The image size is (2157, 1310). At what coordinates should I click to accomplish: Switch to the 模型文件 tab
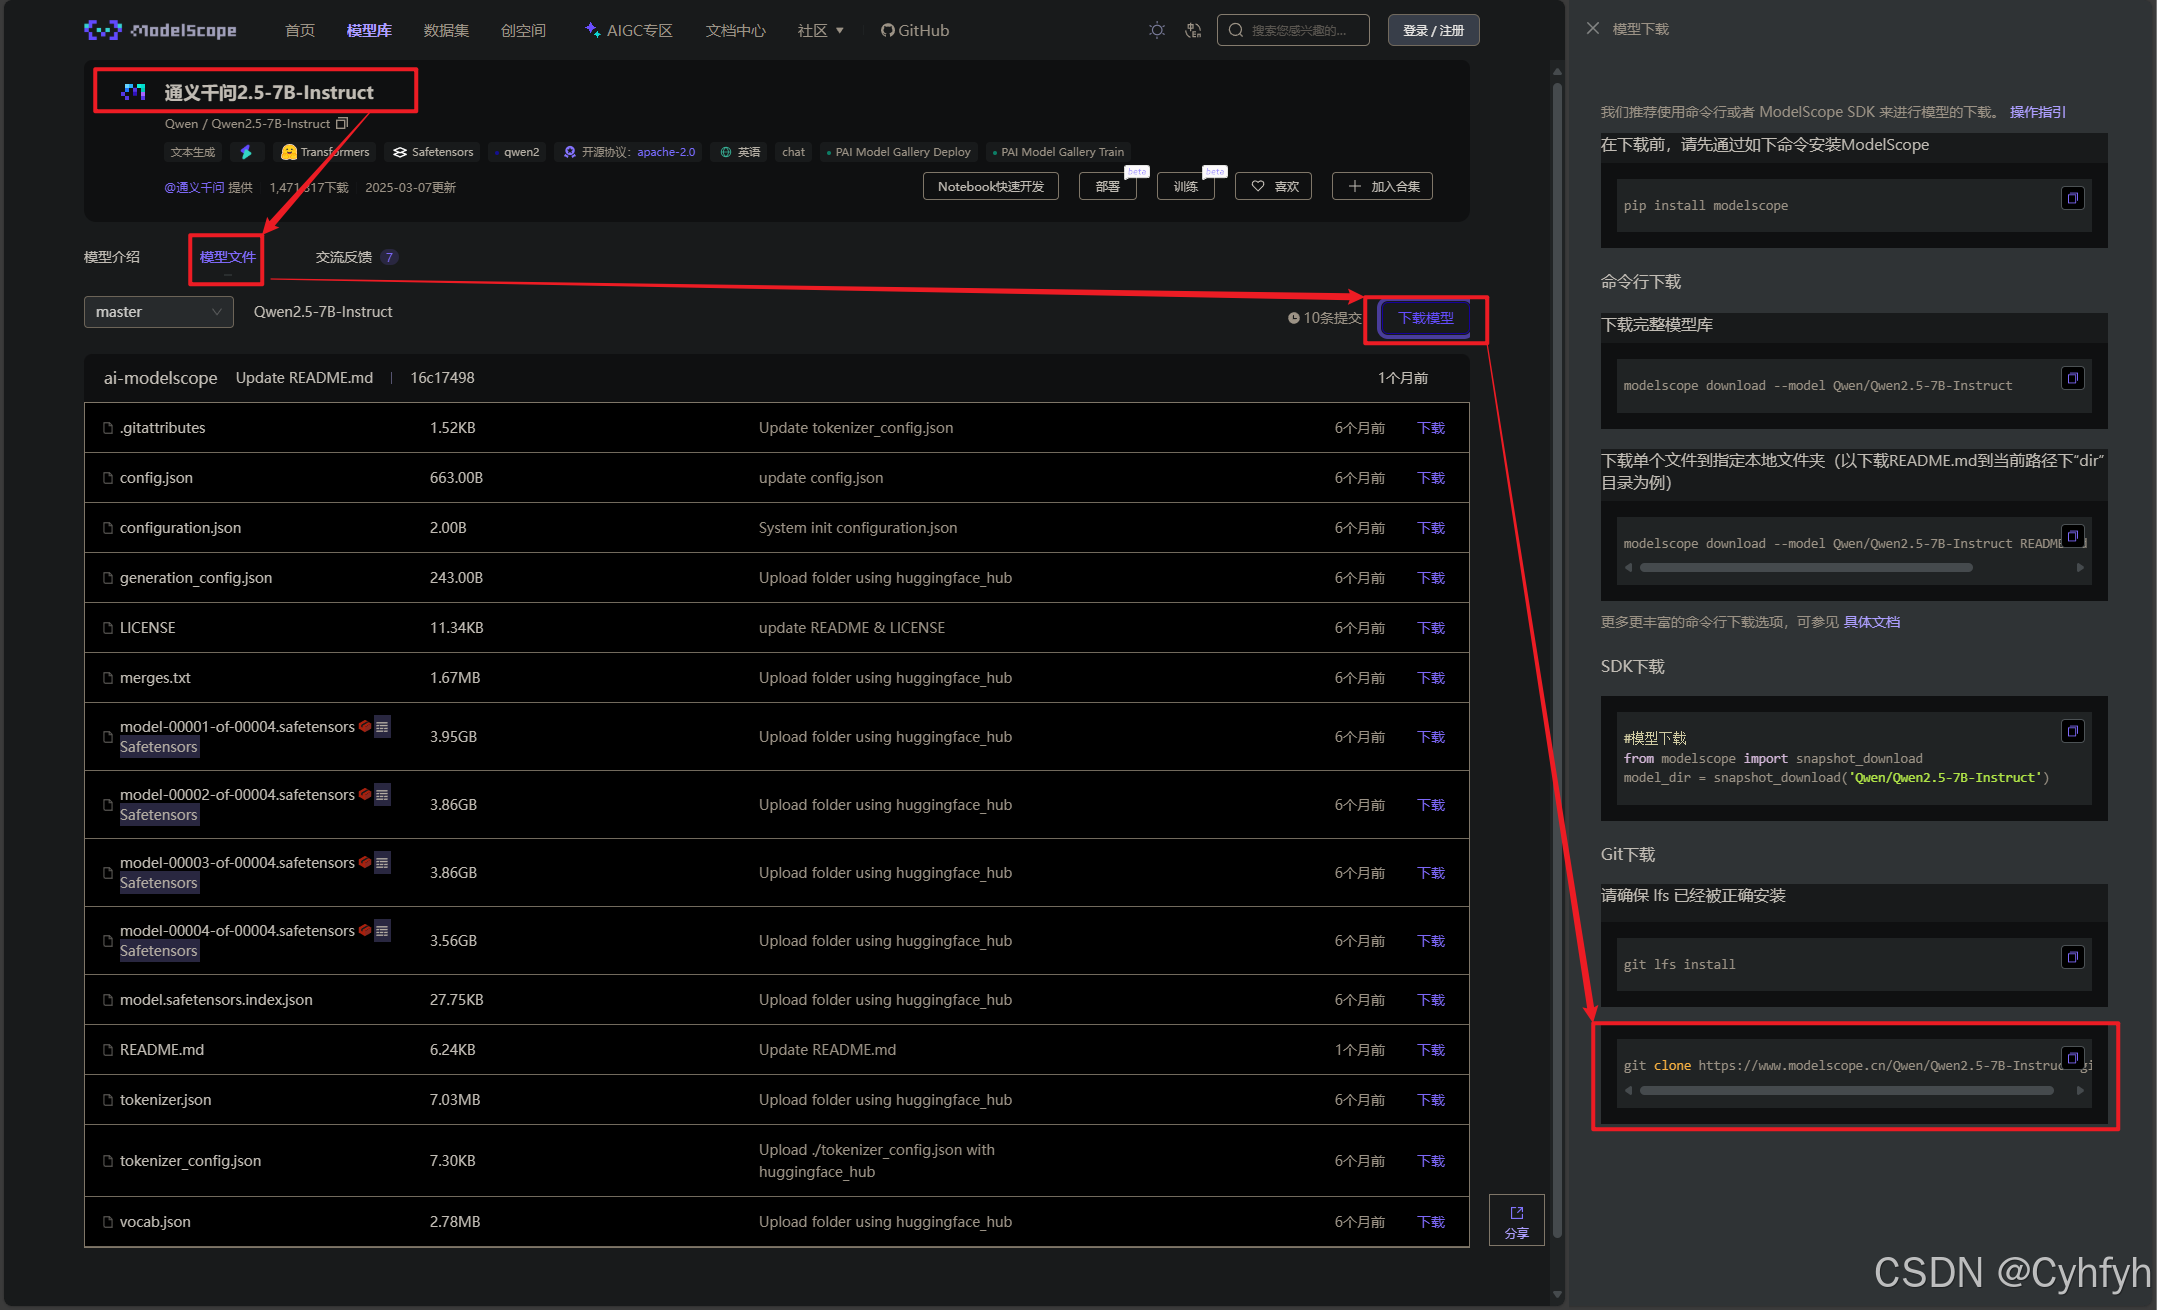[227, 257]
